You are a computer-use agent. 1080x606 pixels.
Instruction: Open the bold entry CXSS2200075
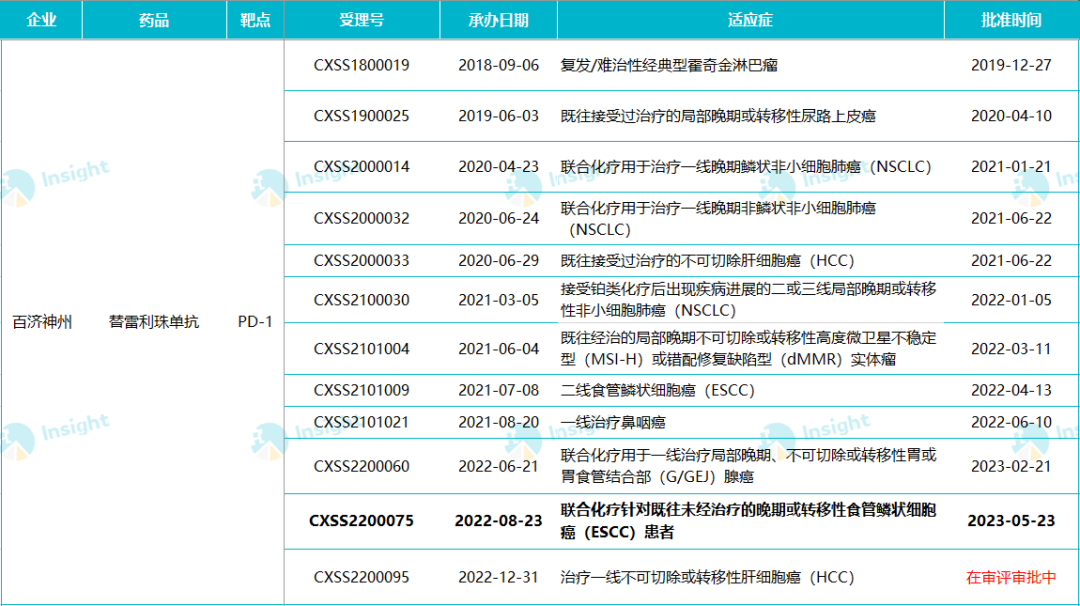click(x=361, y=521)
